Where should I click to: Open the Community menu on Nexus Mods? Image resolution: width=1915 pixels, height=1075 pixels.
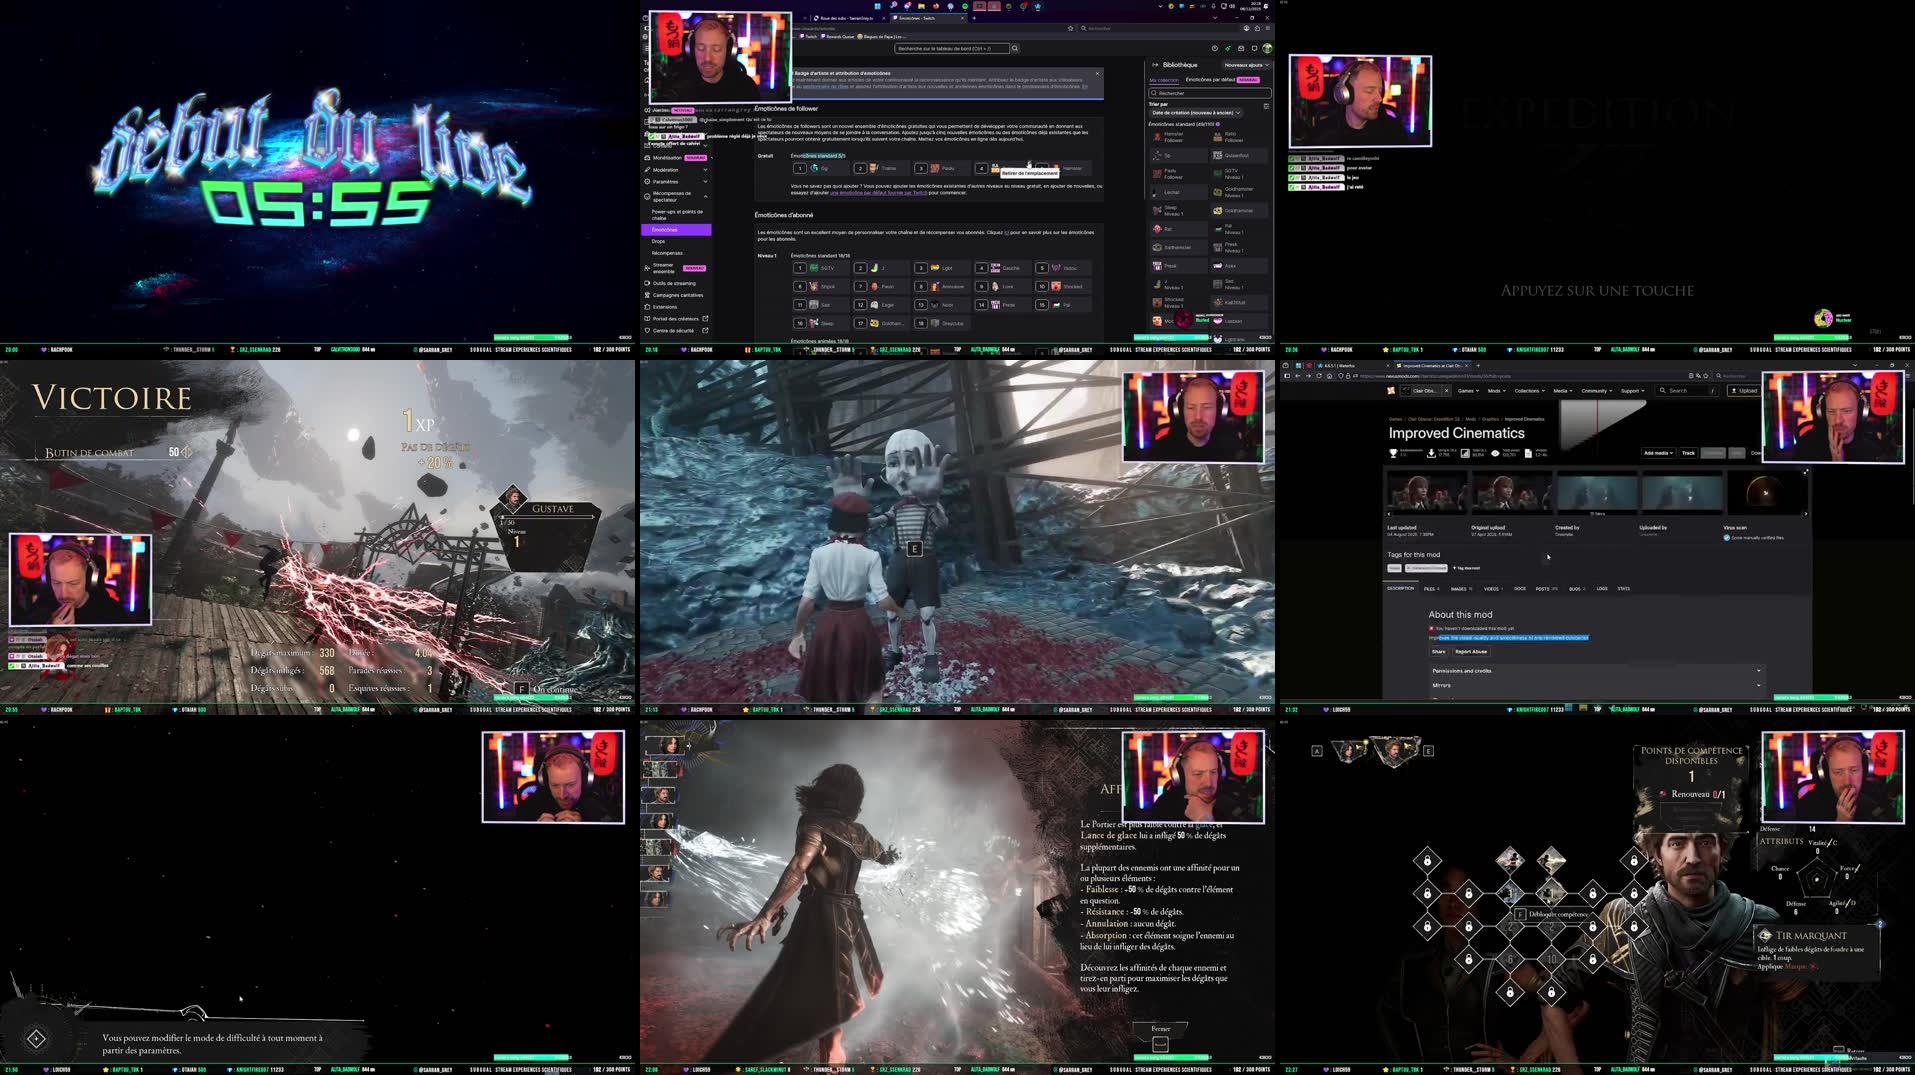click(x=1596, y=391)
